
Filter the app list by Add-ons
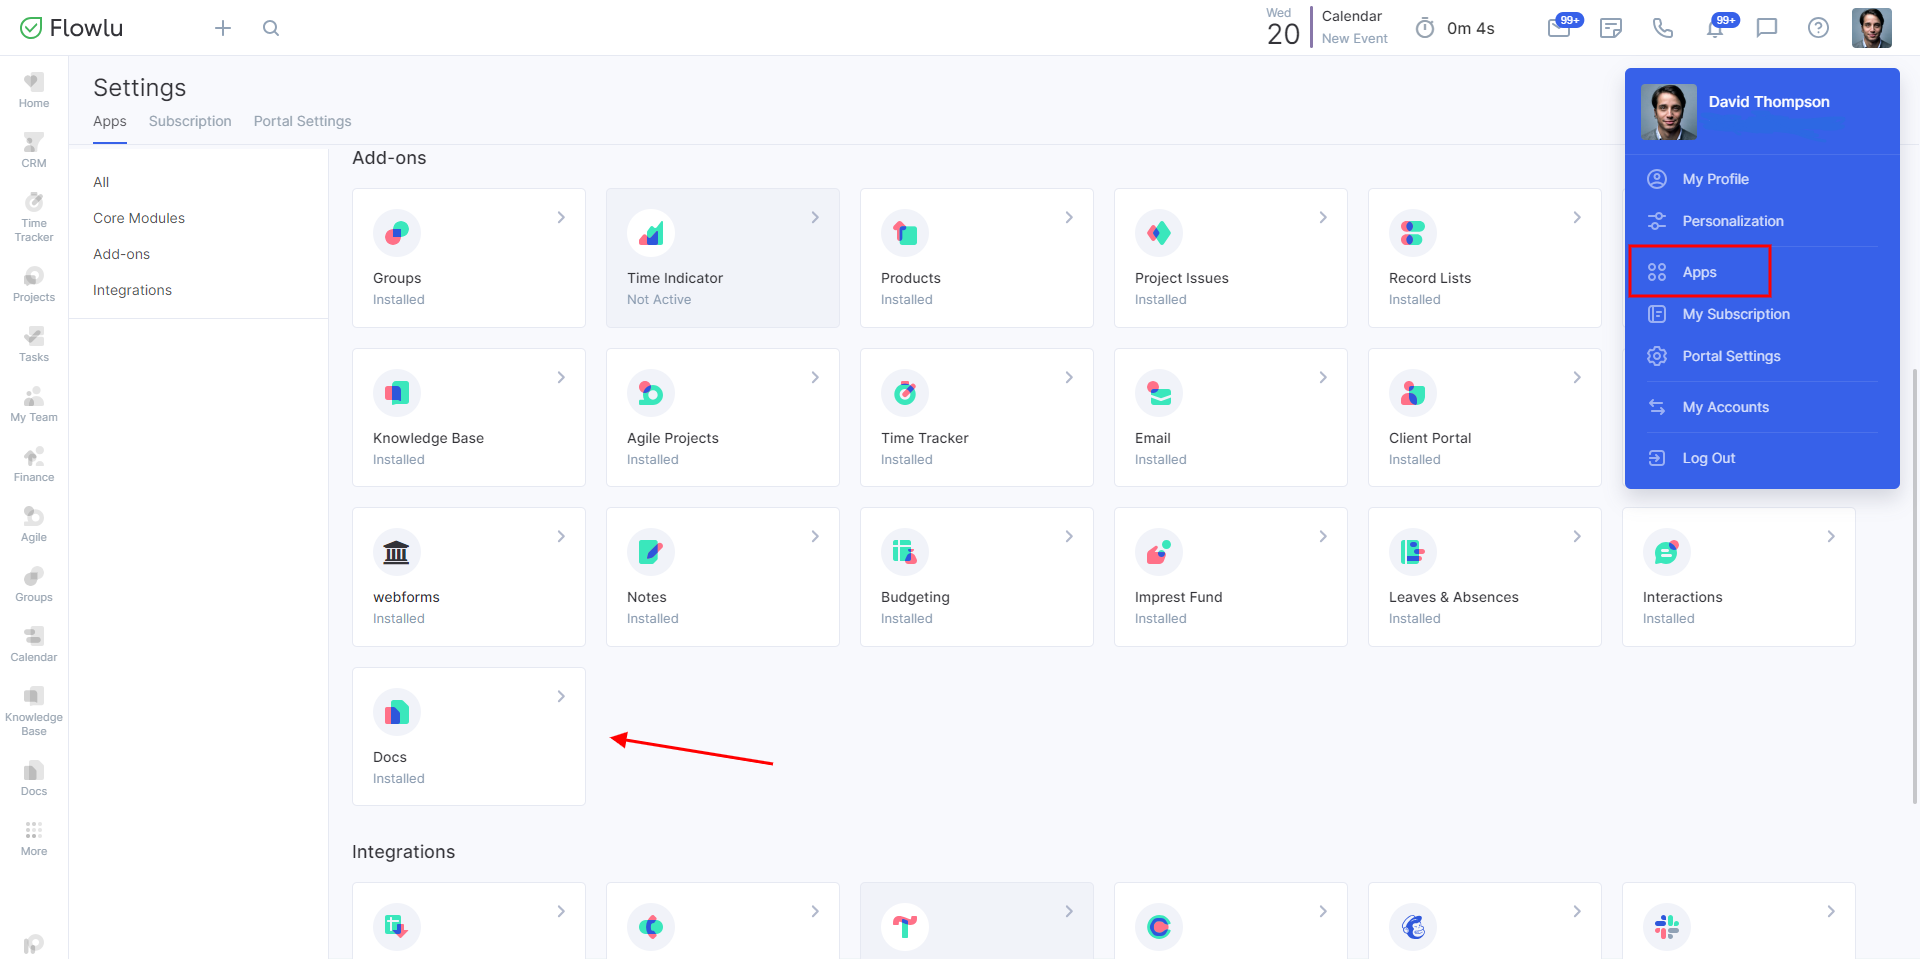(x=122, y=254)
